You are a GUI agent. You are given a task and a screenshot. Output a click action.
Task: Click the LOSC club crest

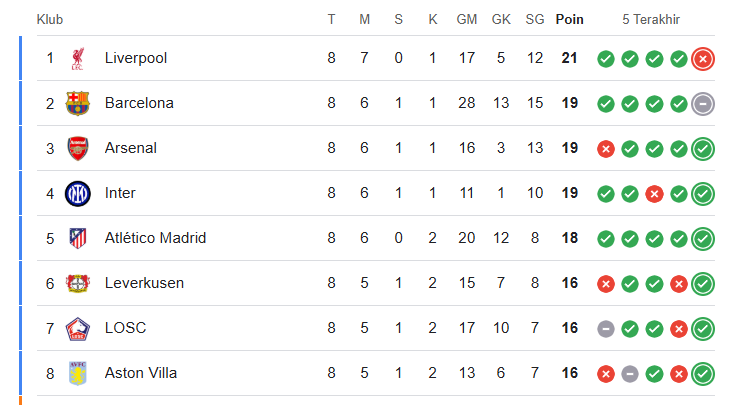tap(77, 328)
